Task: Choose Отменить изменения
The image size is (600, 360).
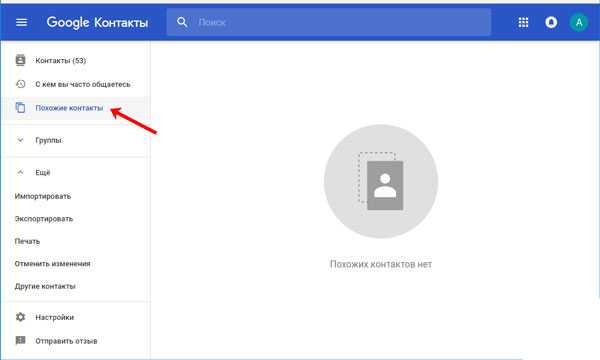Action: point(52,264)
